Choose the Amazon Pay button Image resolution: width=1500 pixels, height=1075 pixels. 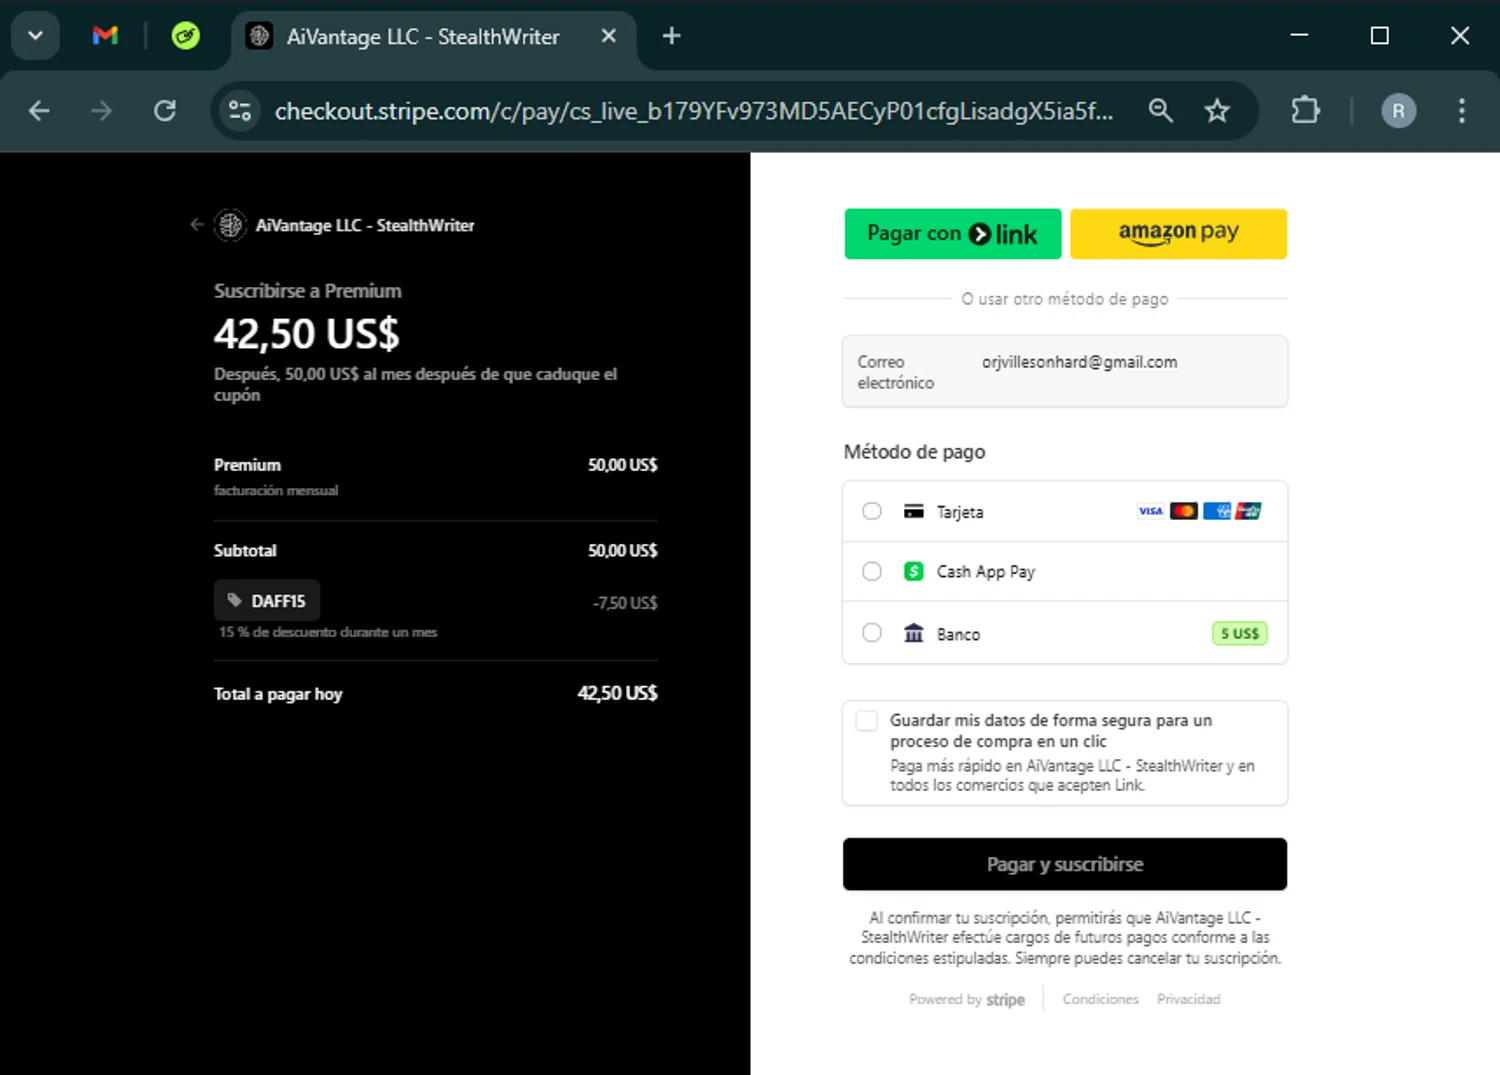pyautogui.click(x=1178, y=234)
